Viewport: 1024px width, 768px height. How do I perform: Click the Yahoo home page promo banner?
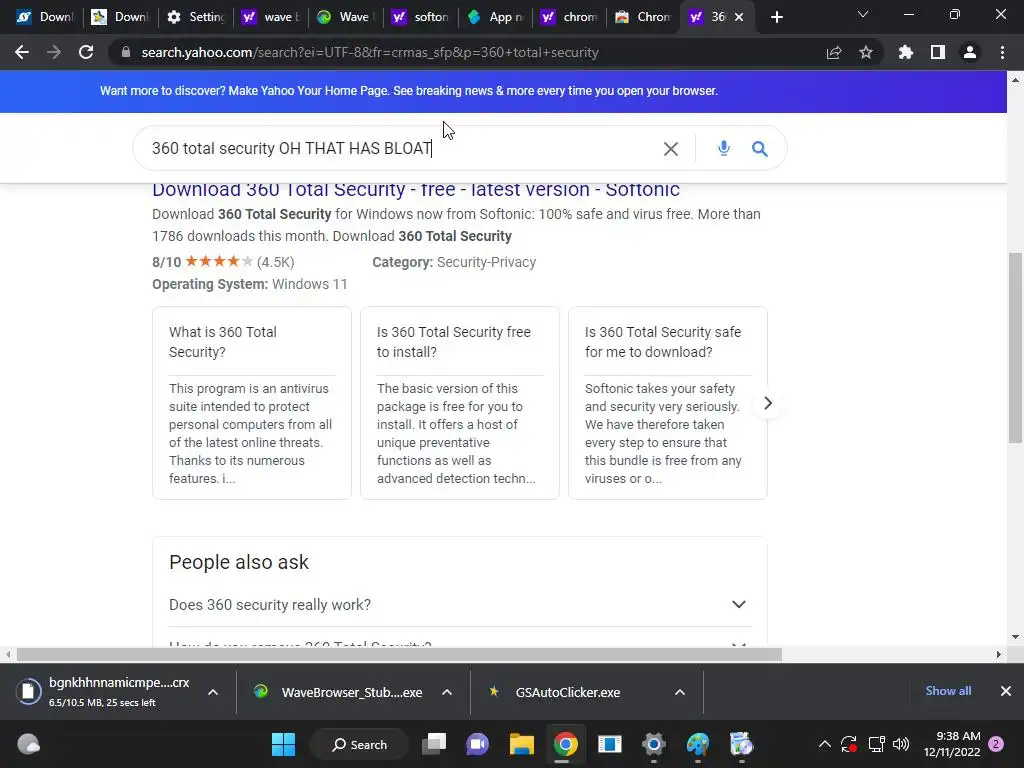[x=409, y=91]
